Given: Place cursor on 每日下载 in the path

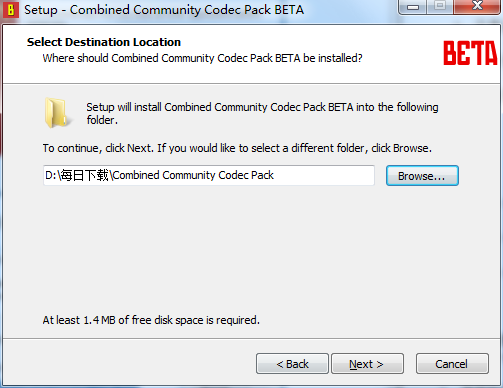Looking at the screenshot, I should click(84, 175).
